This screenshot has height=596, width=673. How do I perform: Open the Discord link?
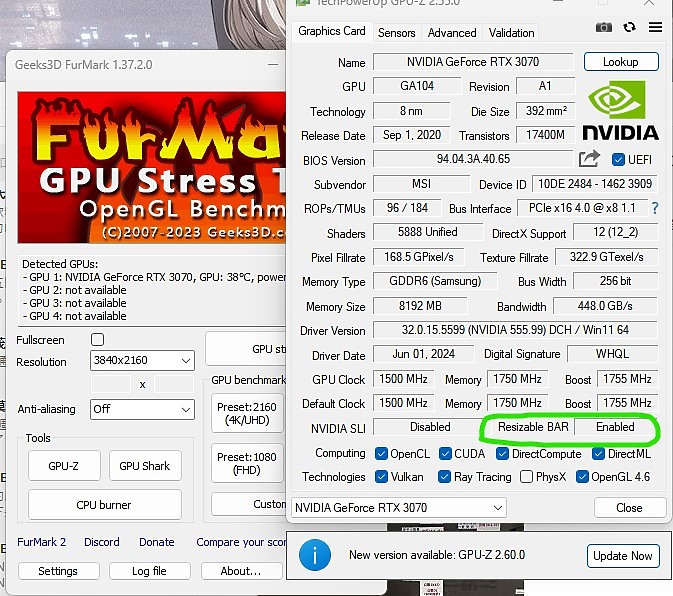102,542
